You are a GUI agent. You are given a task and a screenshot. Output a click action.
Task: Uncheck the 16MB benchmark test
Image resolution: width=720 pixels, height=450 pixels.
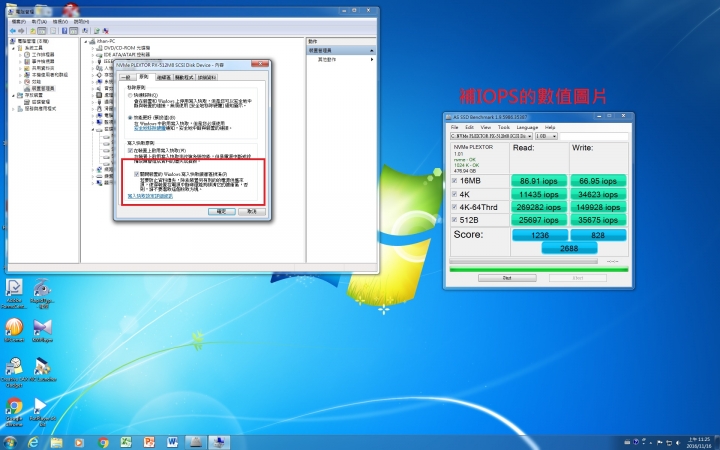pos(454,180)
